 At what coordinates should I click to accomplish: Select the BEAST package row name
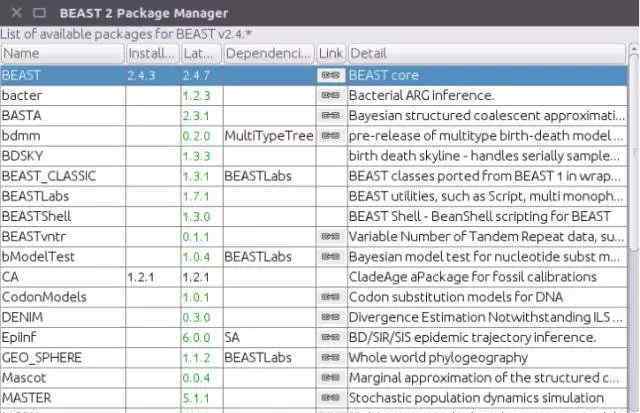21,75
